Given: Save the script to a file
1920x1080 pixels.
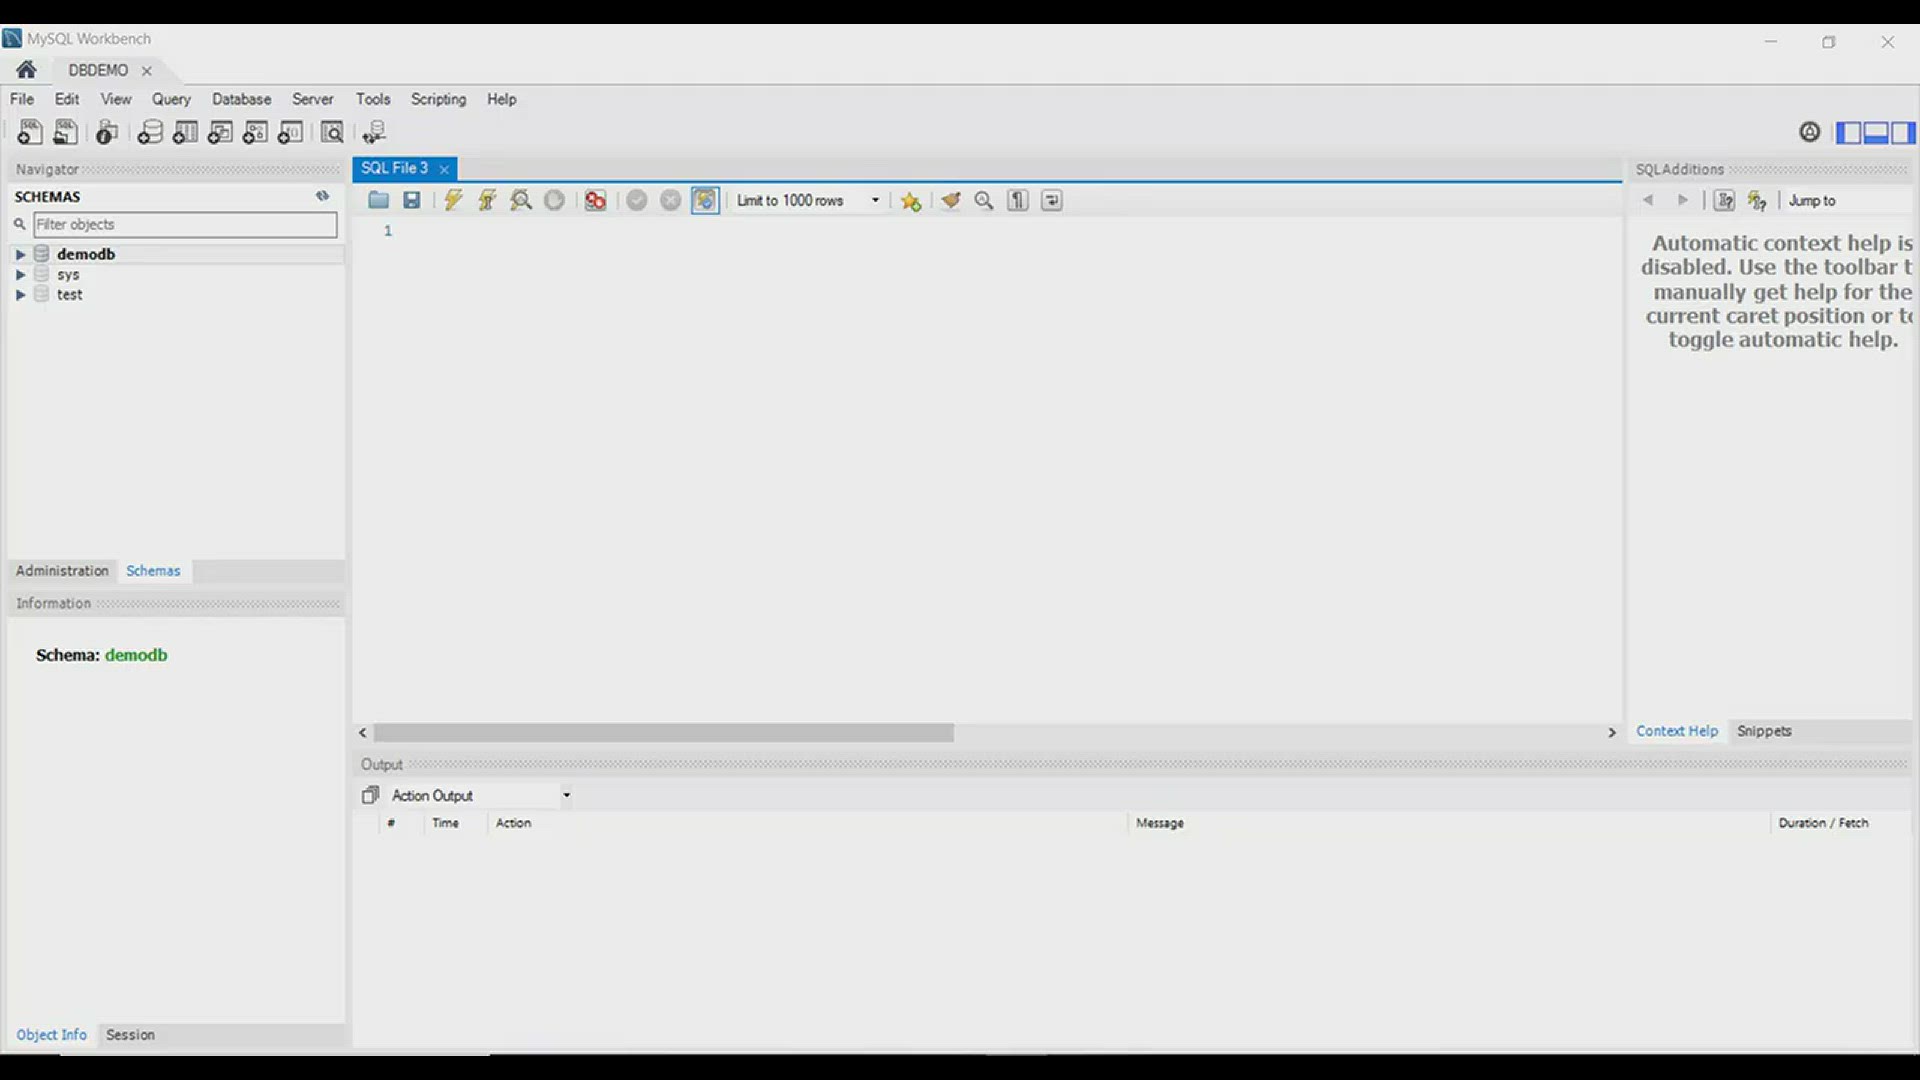Looking at the screenshot, I should pyautogui.click(x=412, y=200).
